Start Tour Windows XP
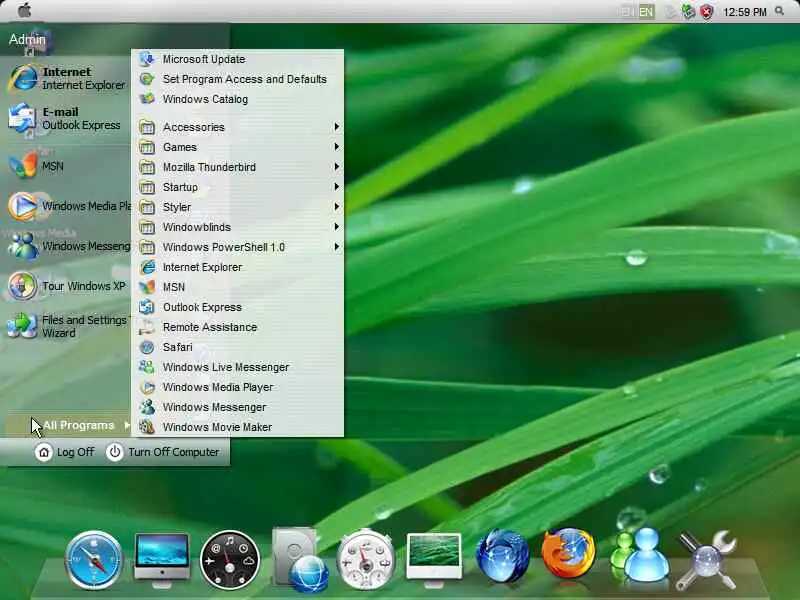The height and width of the screenshot is (600, 800). pyautogui.click(x=66, y=286)
